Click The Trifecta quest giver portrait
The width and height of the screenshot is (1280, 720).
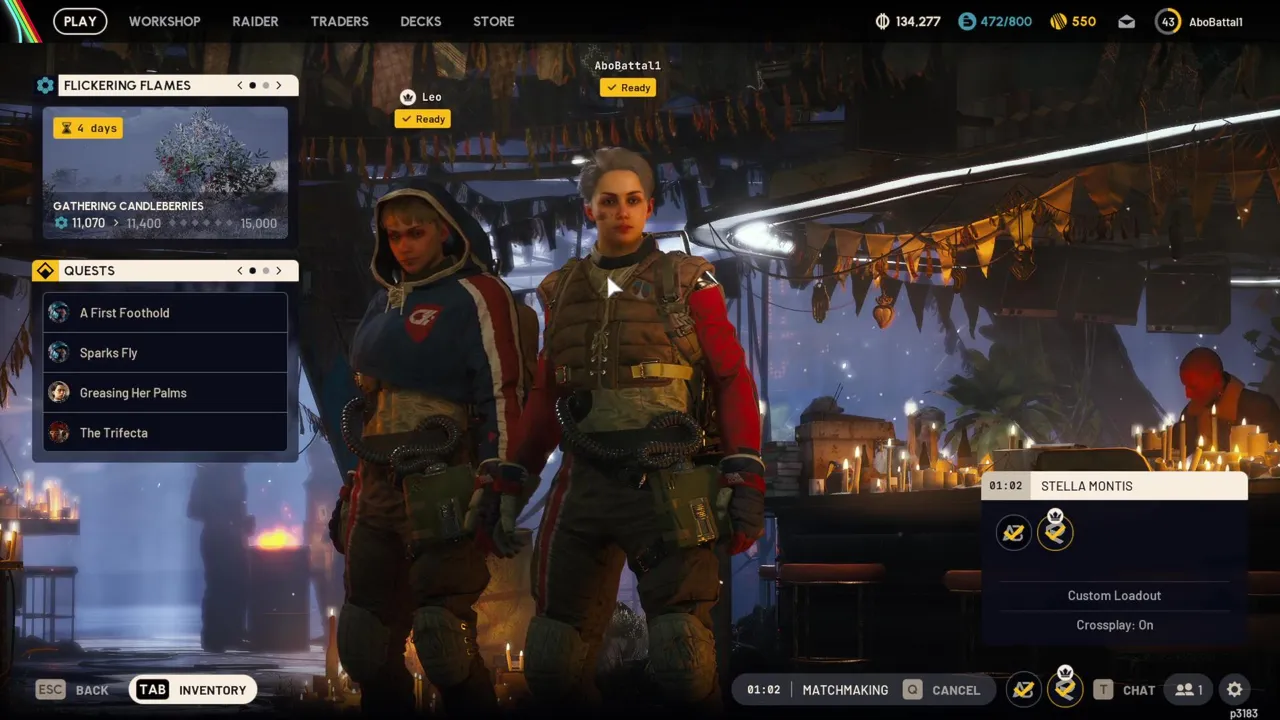[59, 433]
